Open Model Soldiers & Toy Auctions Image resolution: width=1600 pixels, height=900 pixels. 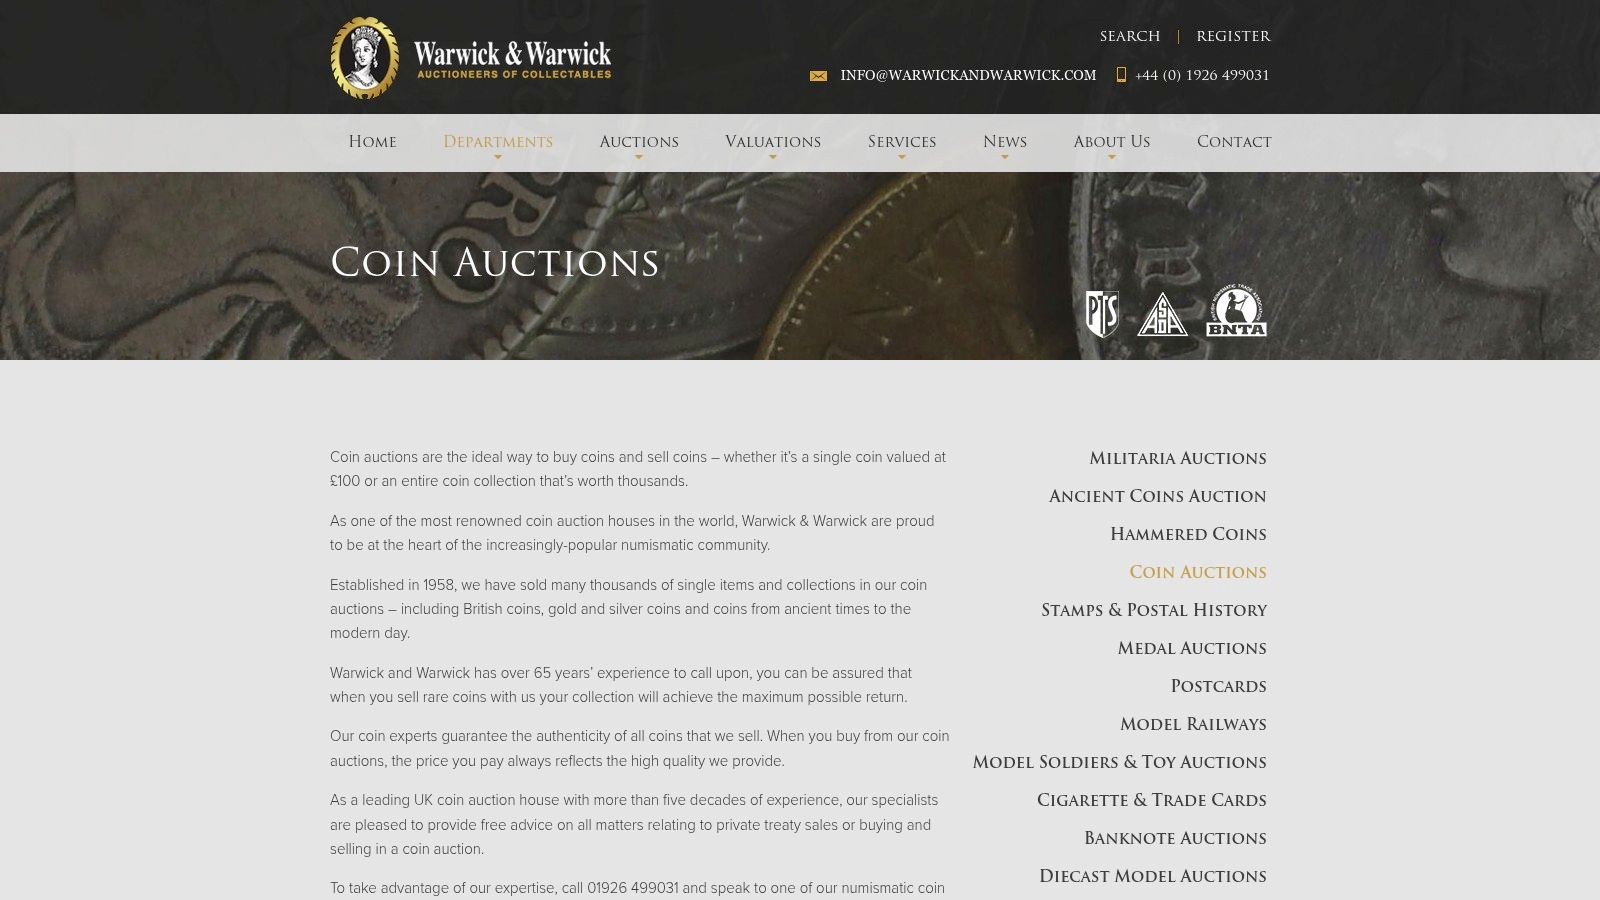(x=1119, y=762)
